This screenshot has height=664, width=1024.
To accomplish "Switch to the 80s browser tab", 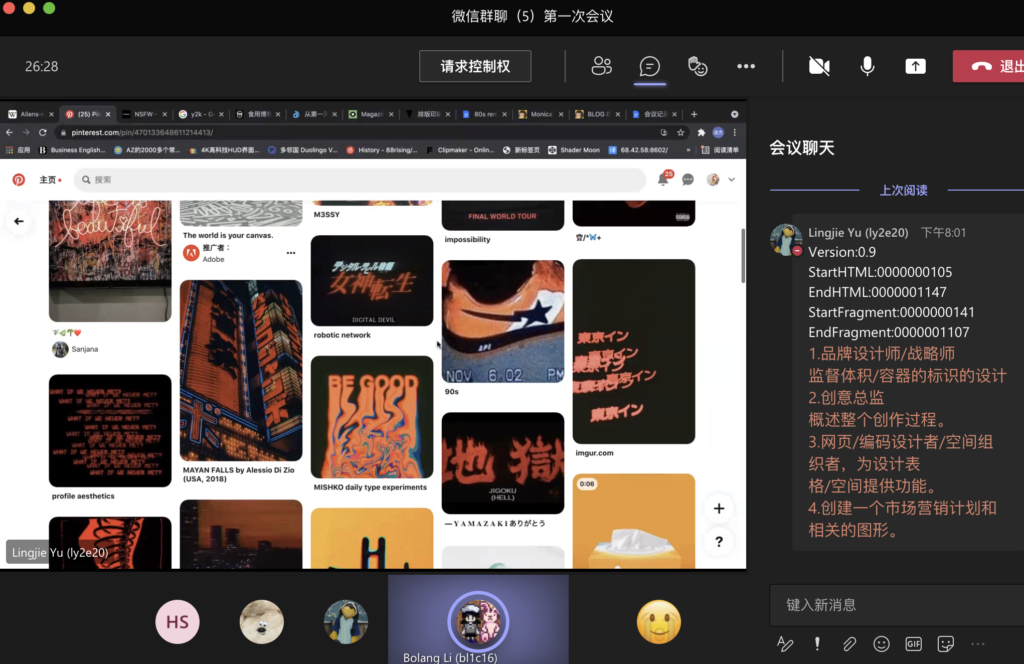I will pyautogui.click(x=483, y=114).
